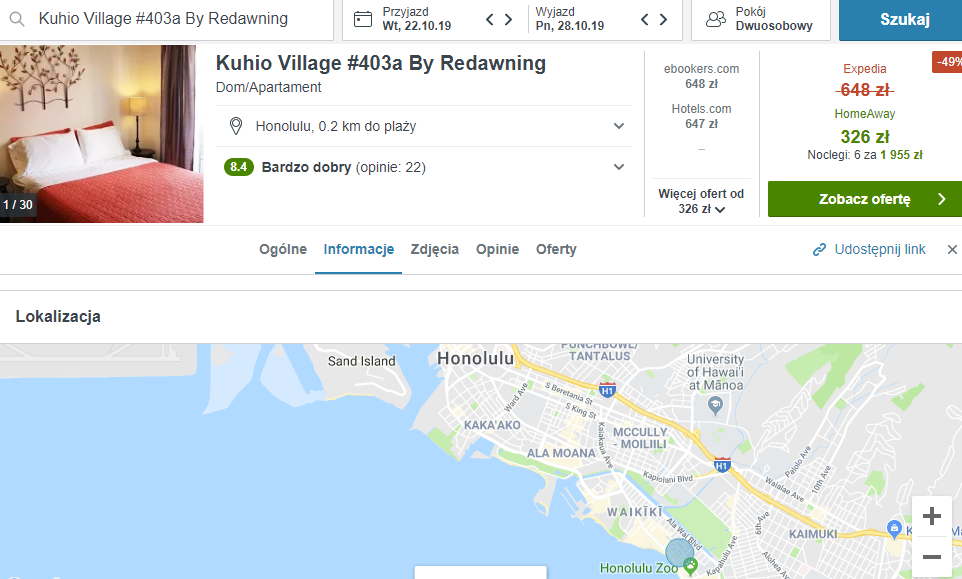Click the search magnifier icon

(17, 19)
